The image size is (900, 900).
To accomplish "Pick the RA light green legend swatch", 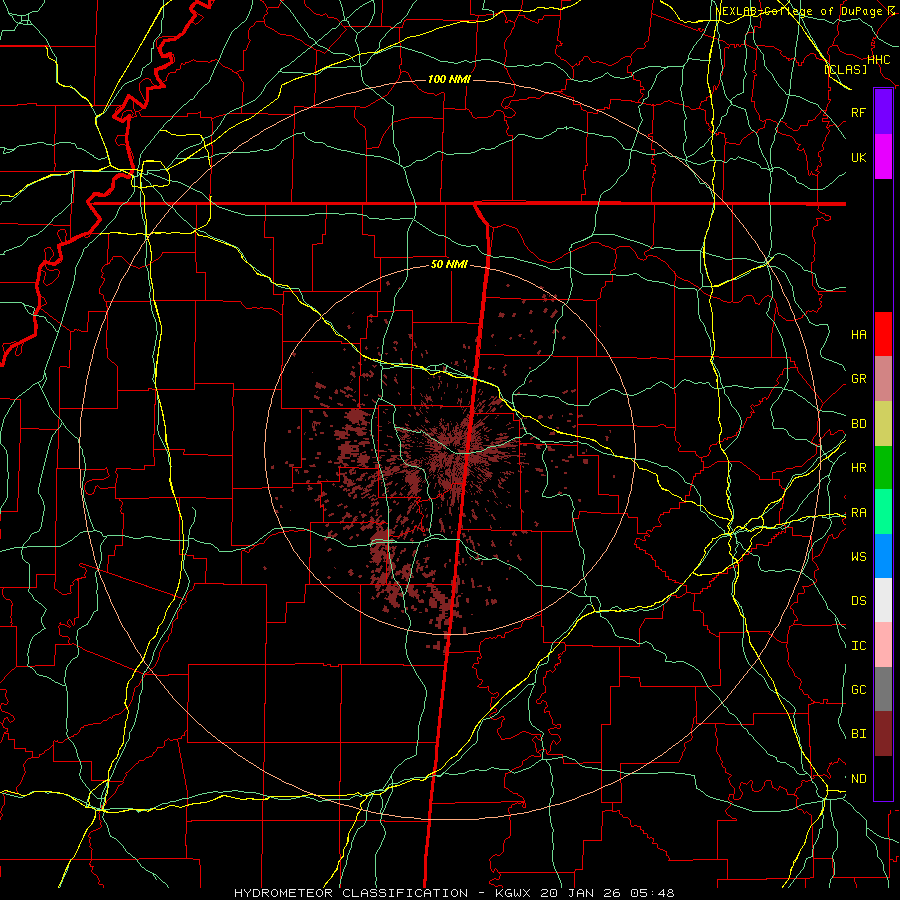I will 883,512.
